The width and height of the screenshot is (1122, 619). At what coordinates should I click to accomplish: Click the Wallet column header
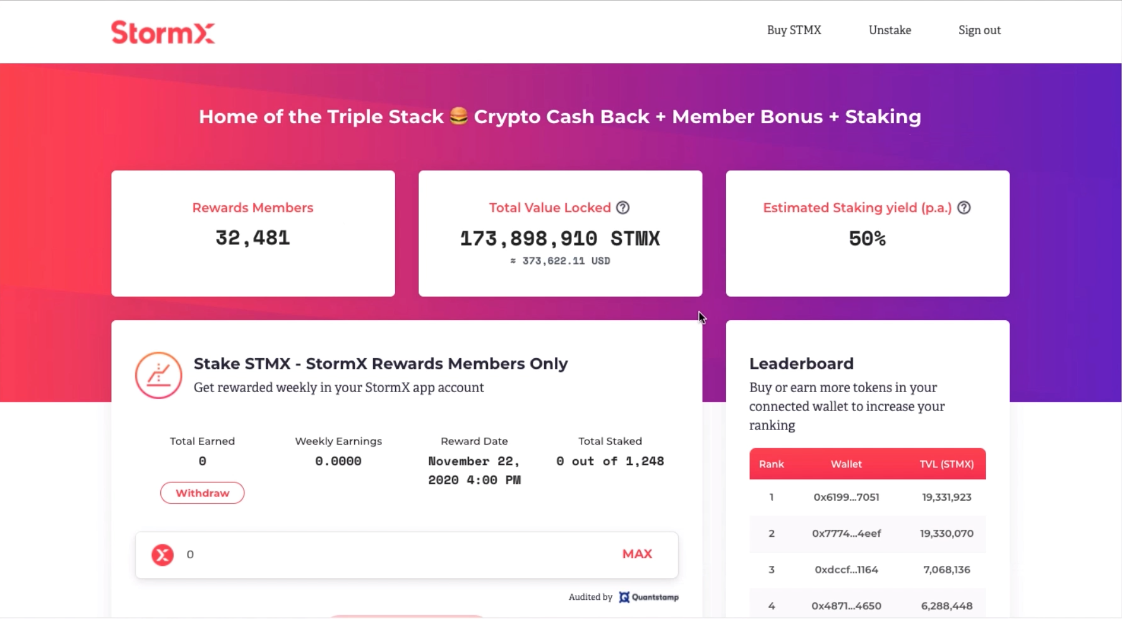pos(846,464)
